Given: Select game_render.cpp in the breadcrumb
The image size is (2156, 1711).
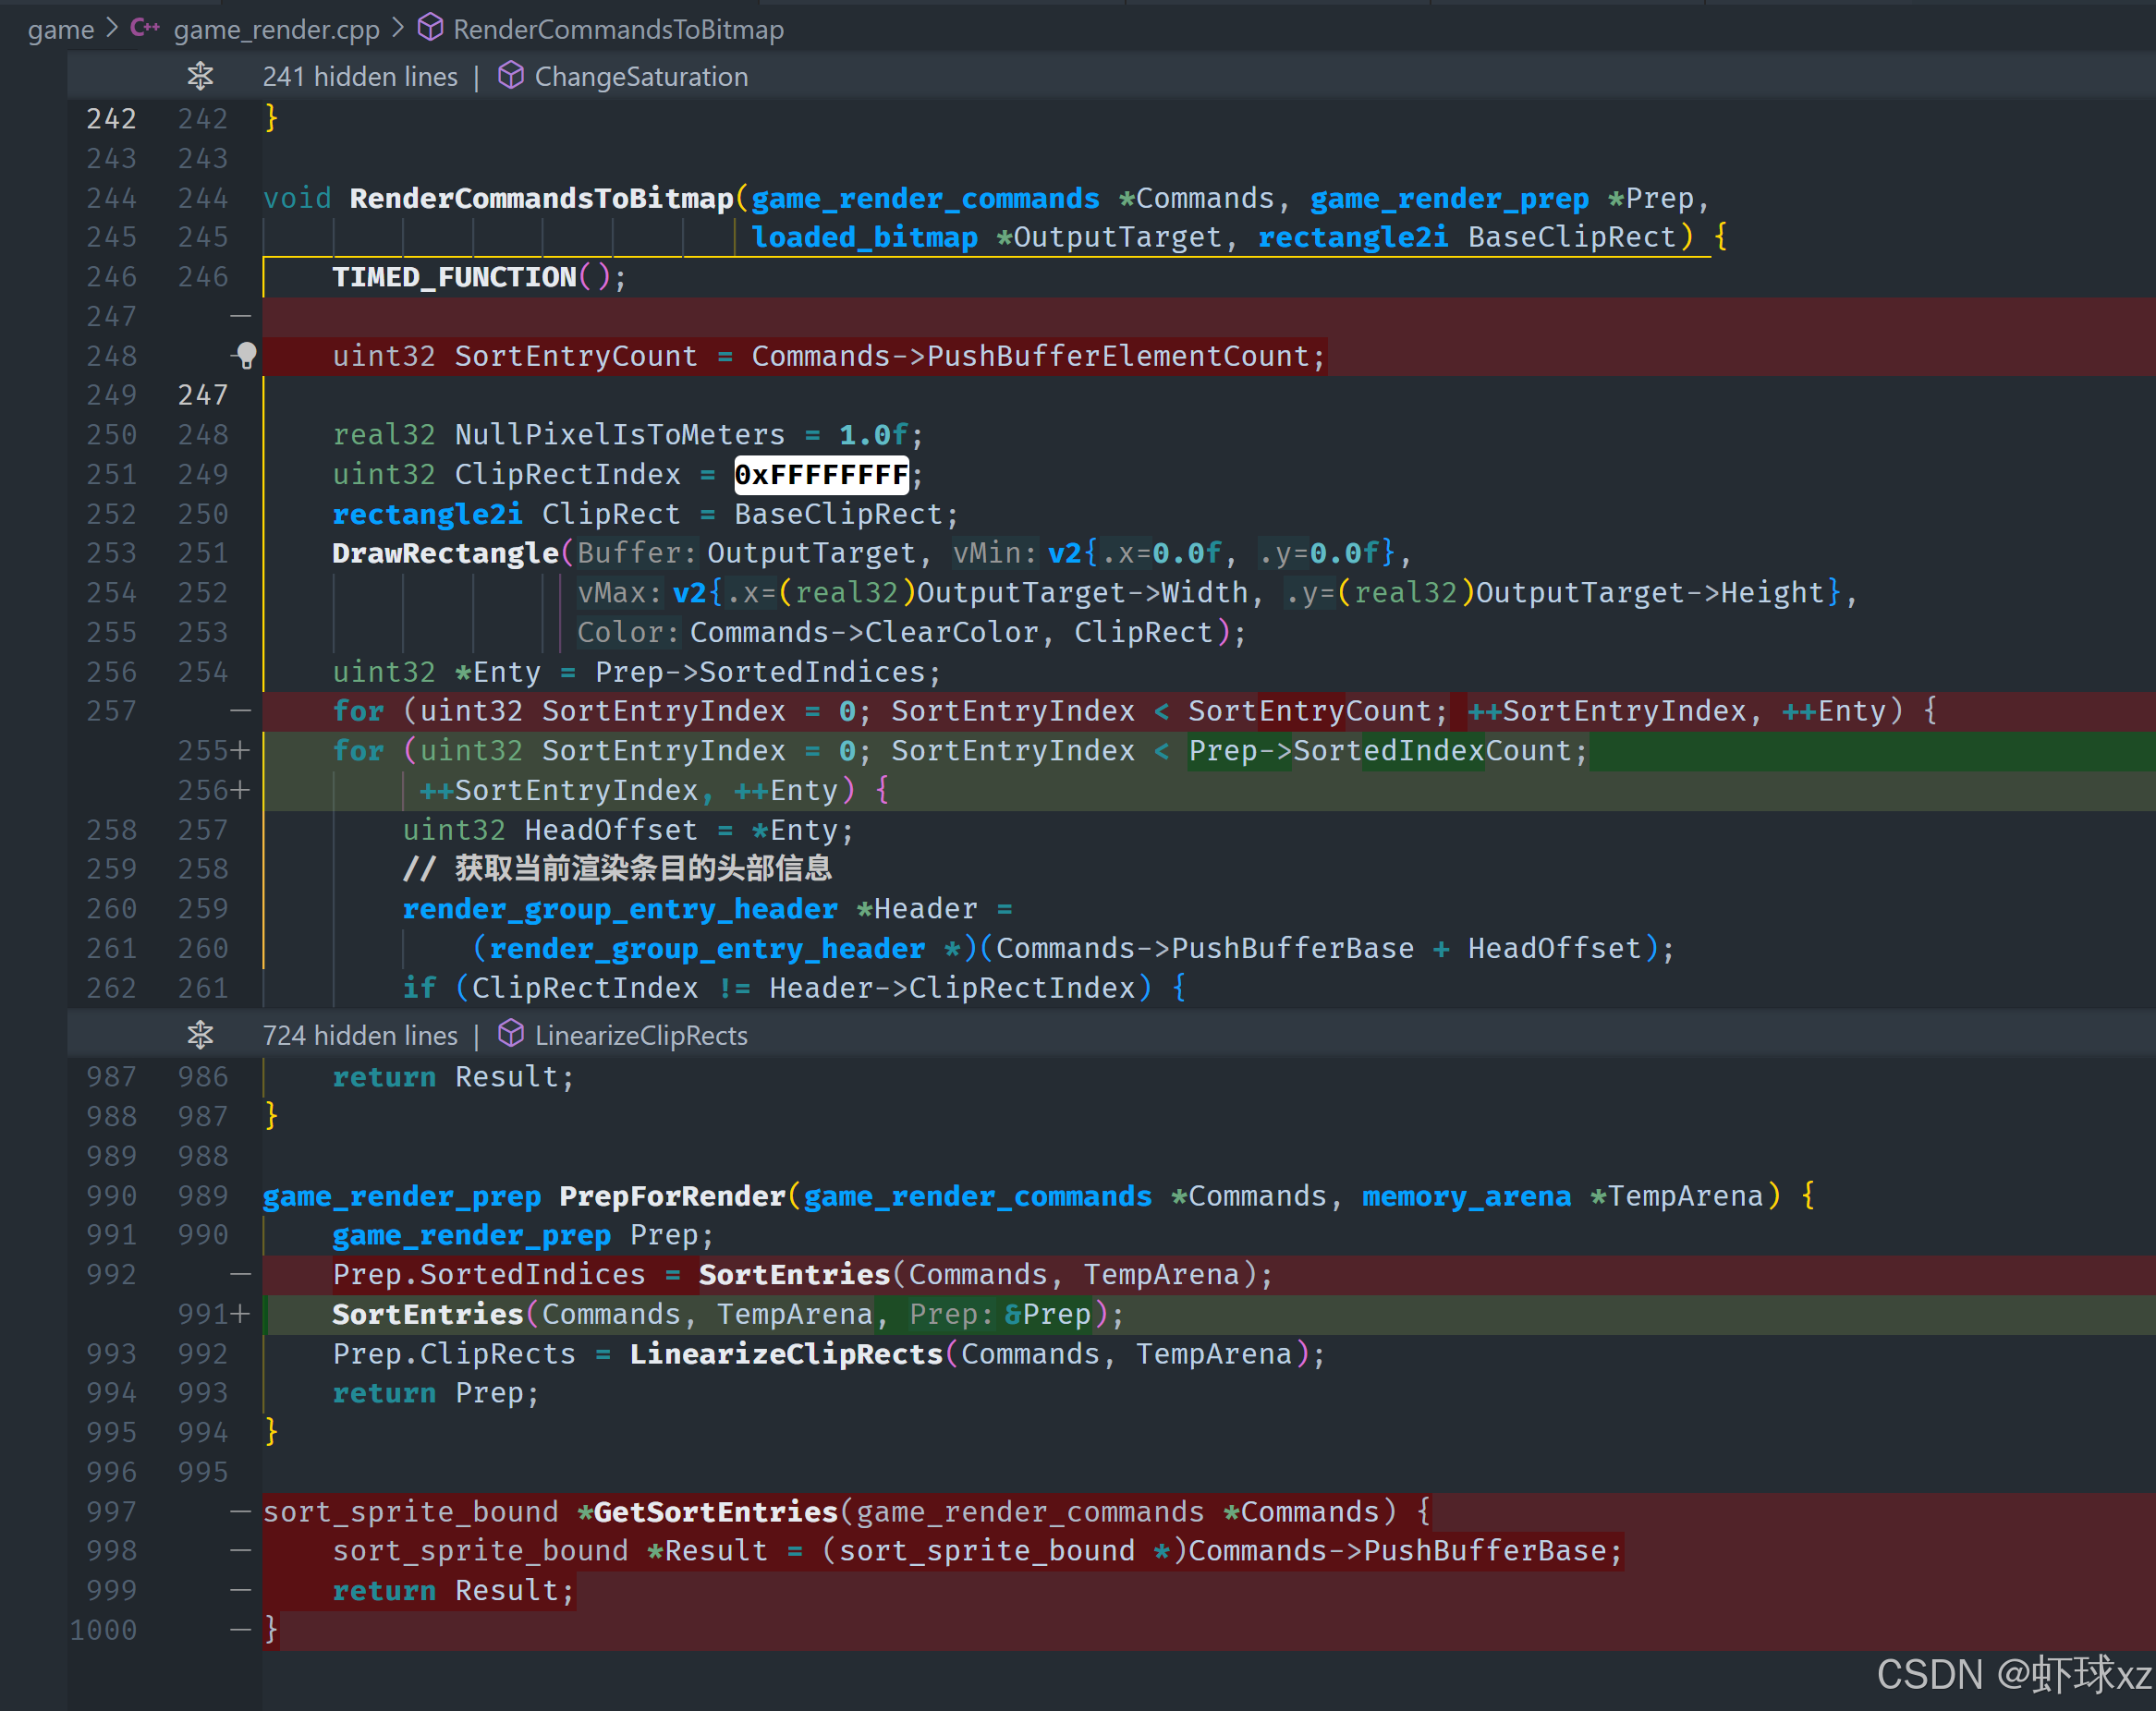Looking at the screenshot, I should tap(276, 30).
